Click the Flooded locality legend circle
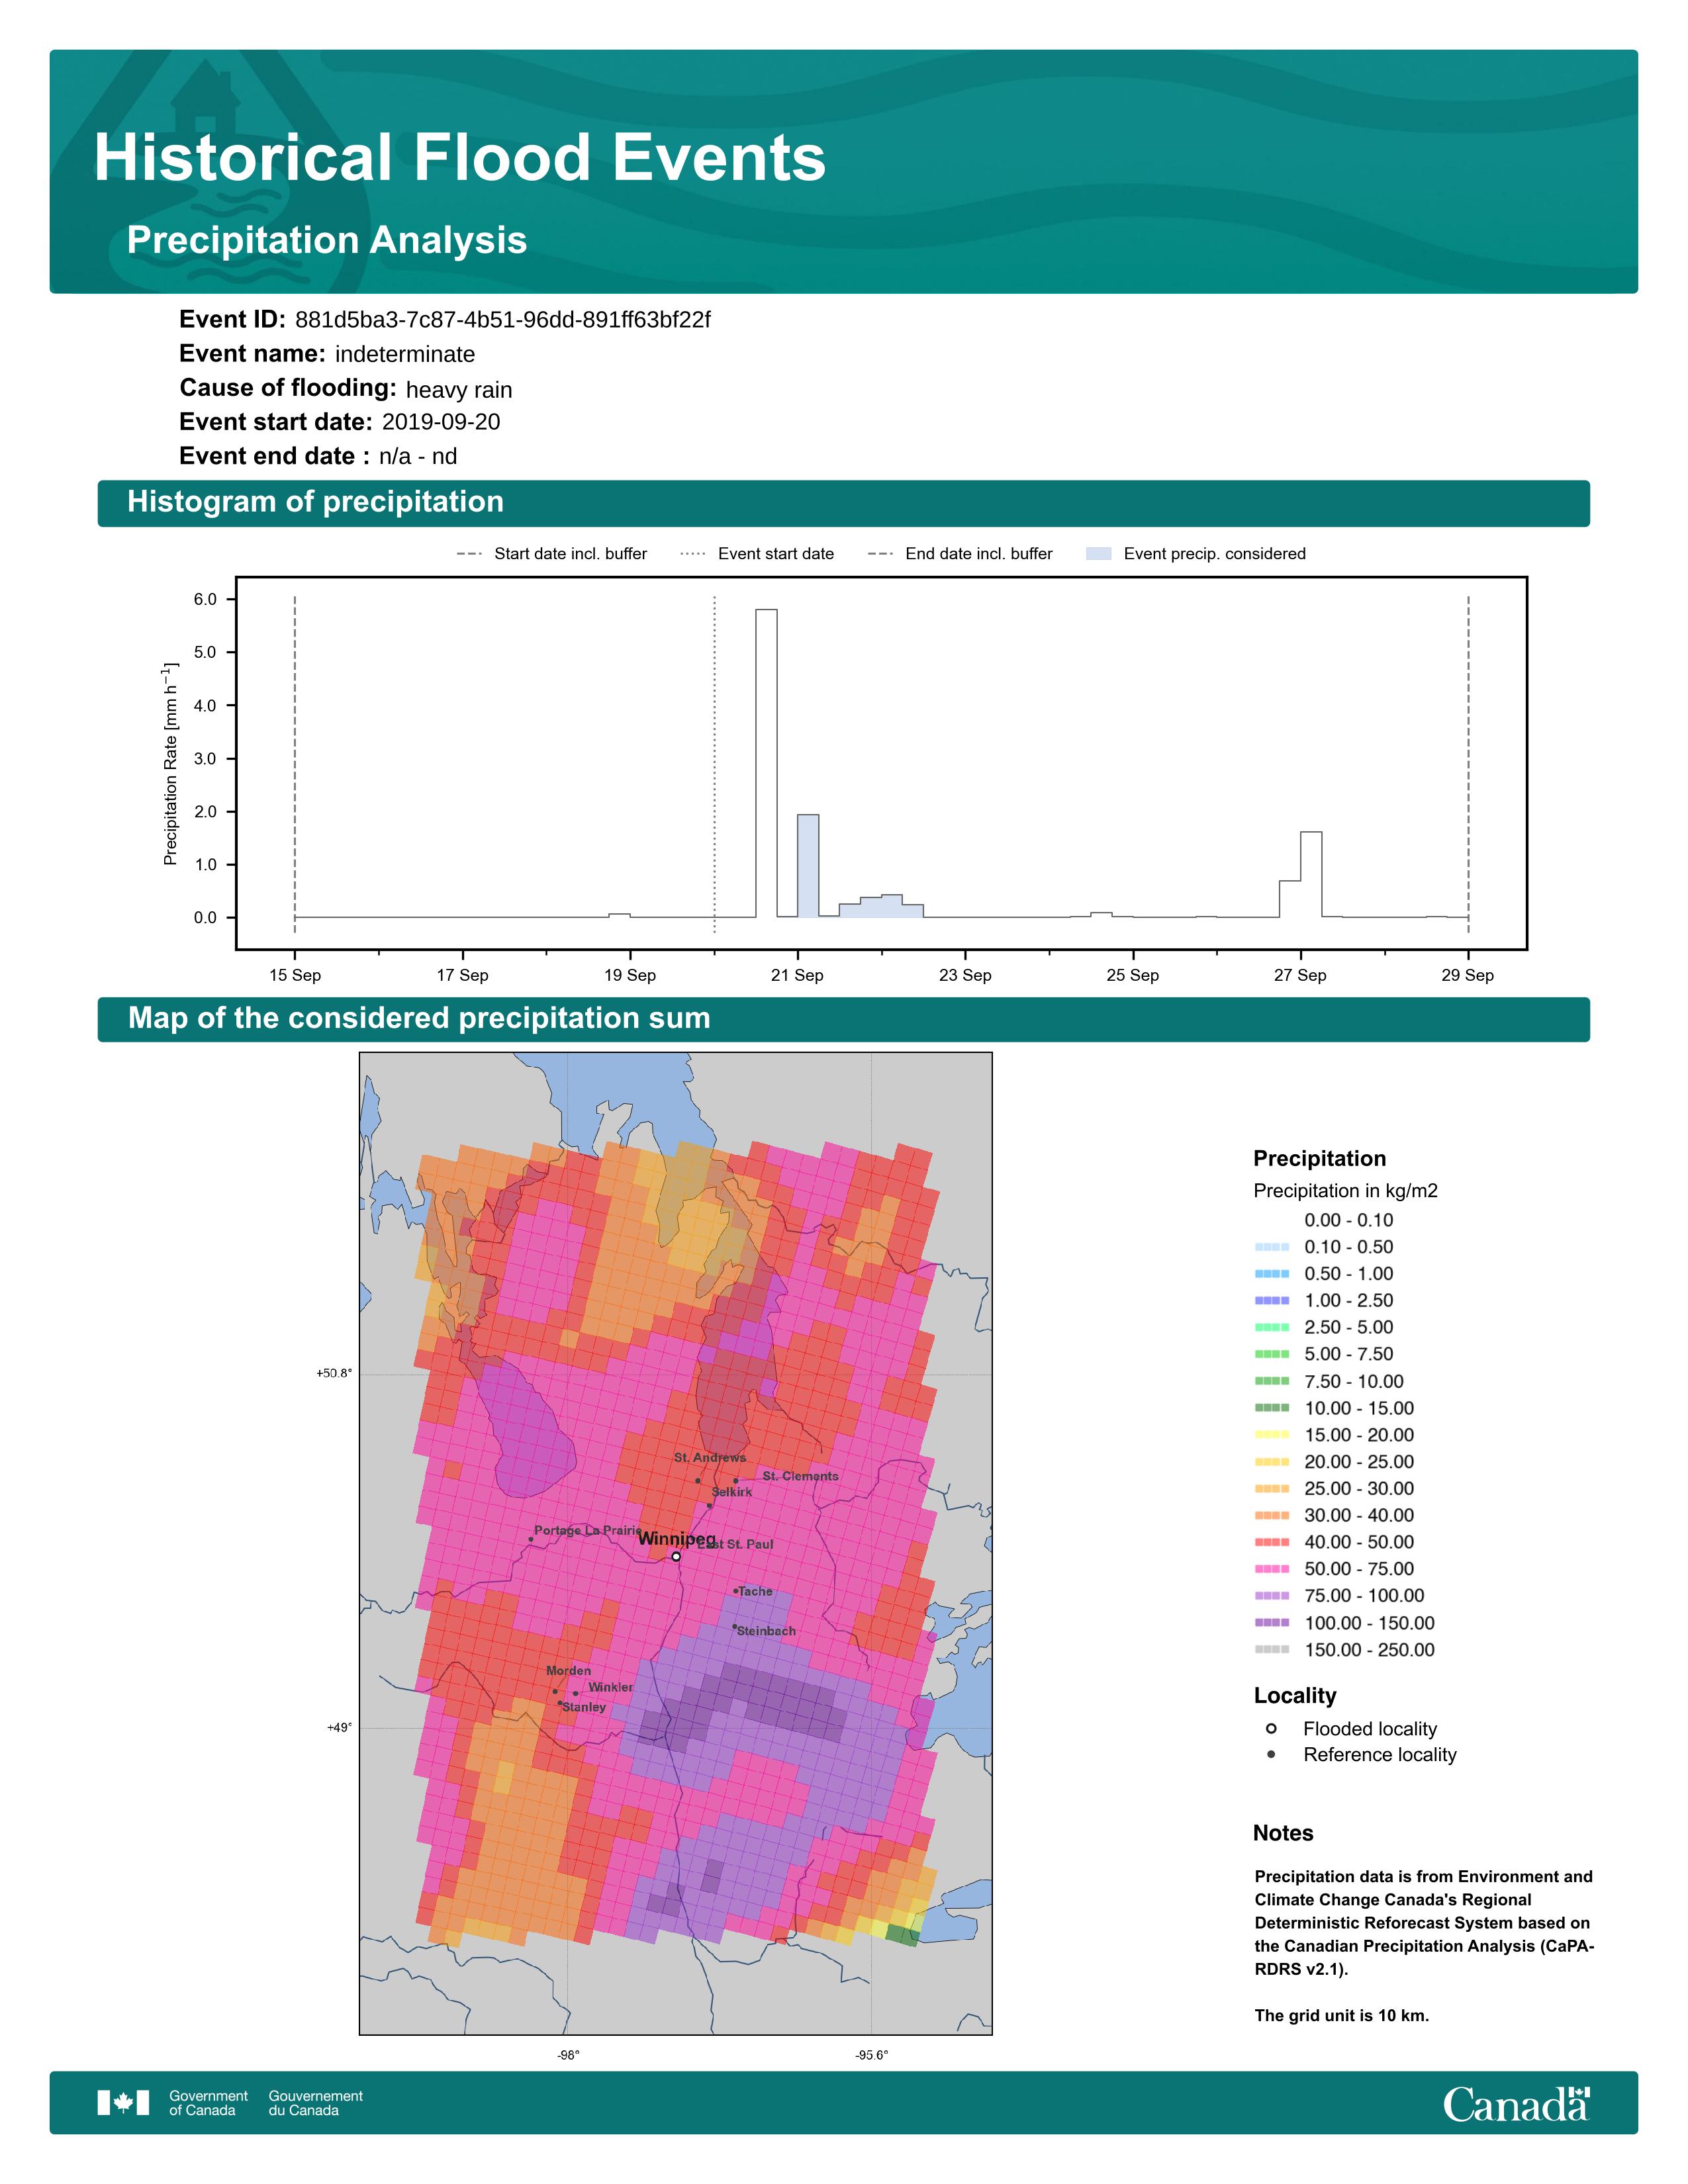The height and width of the screenshot is (2184, 1688). pyautogui.click(x=1271, y=1728)
